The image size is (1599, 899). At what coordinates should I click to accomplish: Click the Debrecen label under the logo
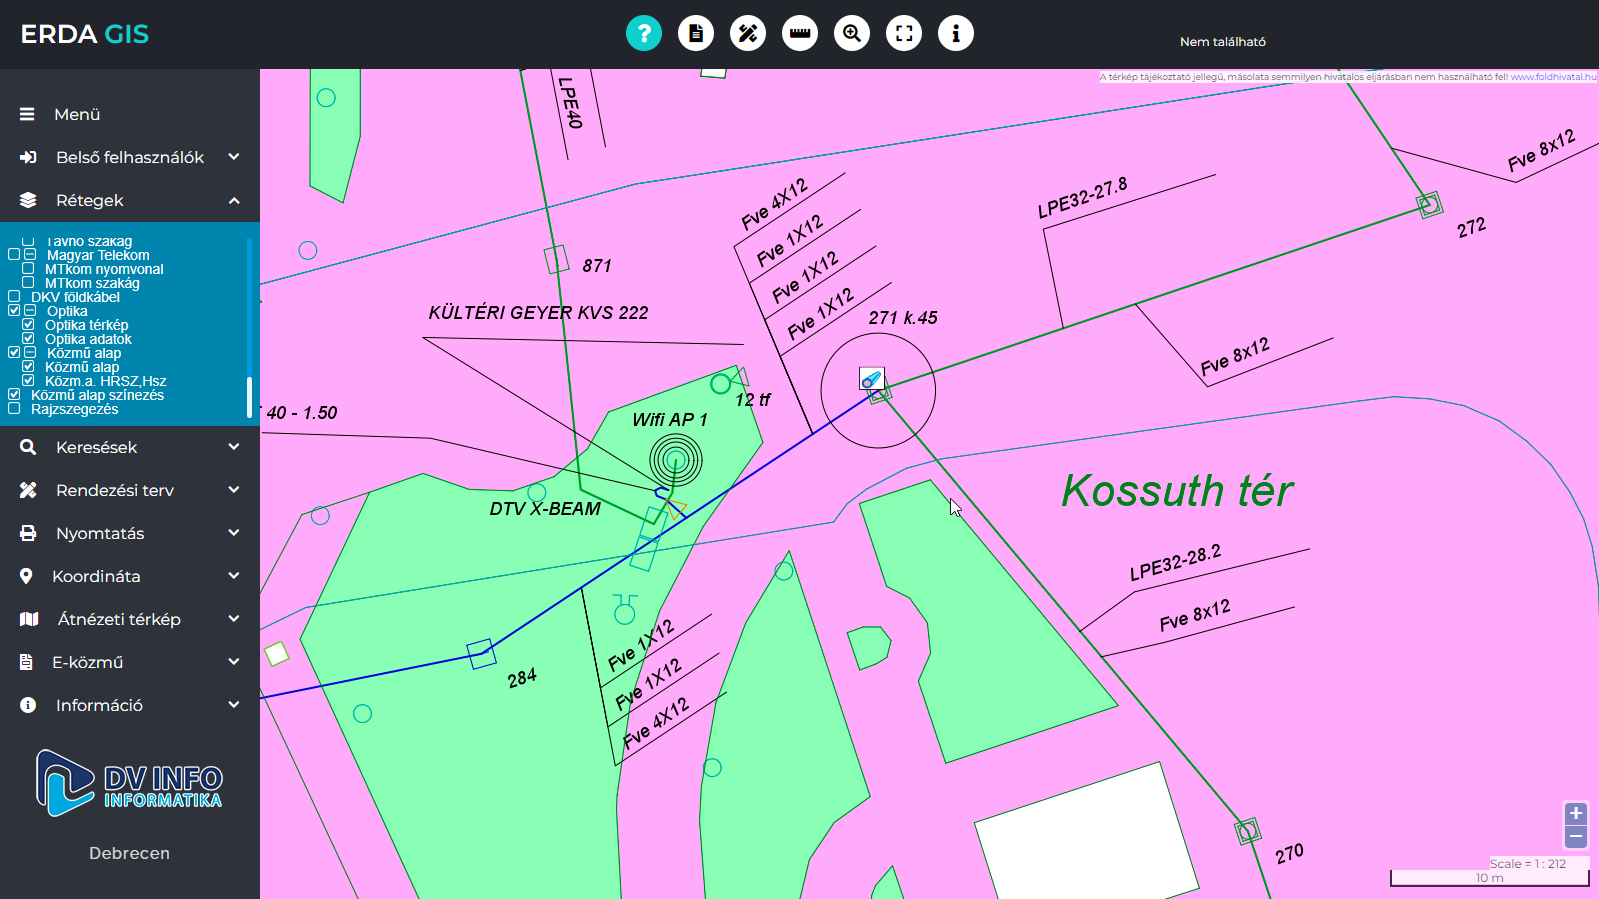129,853
